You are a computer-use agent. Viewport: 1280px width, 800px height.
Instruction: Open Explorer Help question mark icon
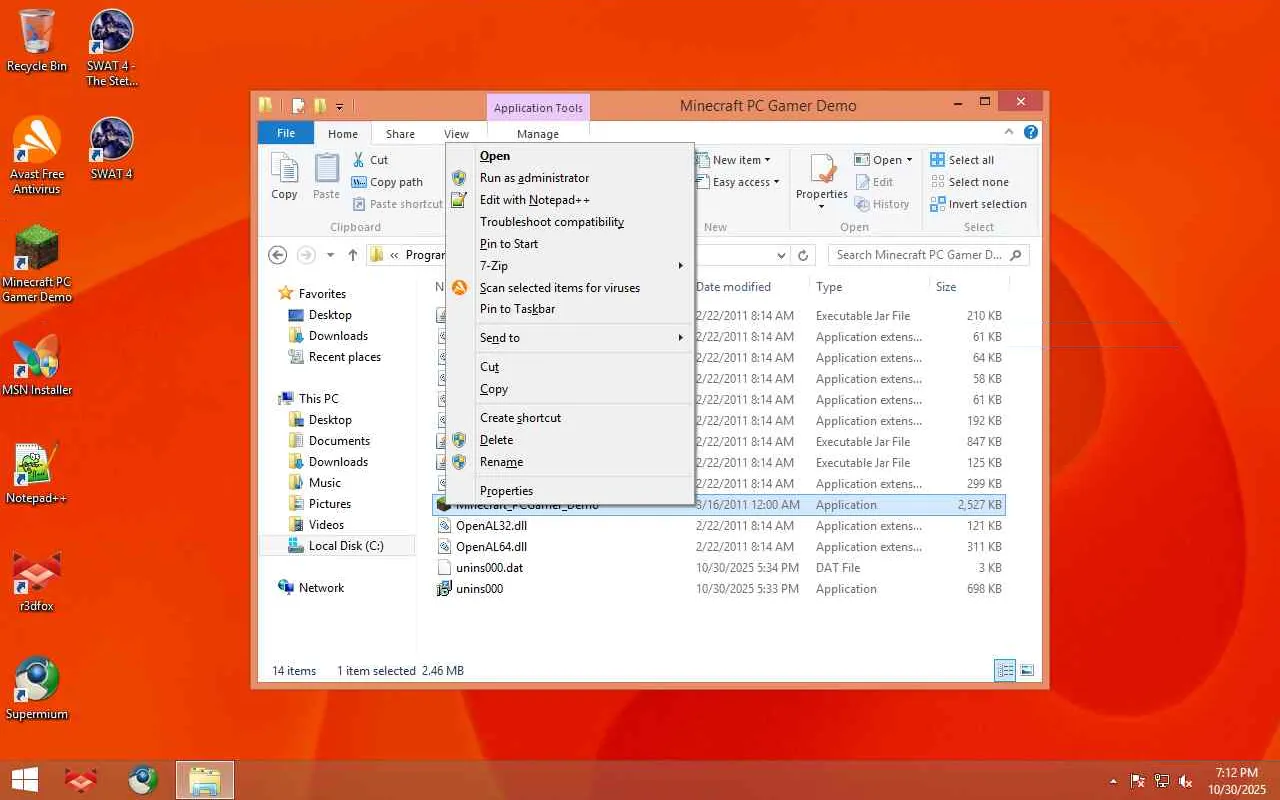1031,133
